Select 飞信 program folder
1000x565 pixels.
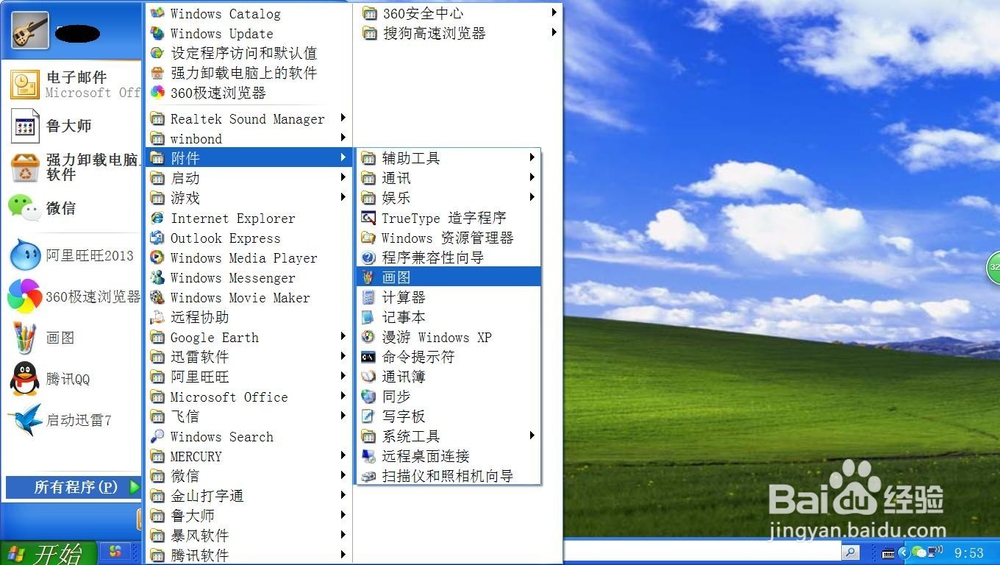click(249, 416)
